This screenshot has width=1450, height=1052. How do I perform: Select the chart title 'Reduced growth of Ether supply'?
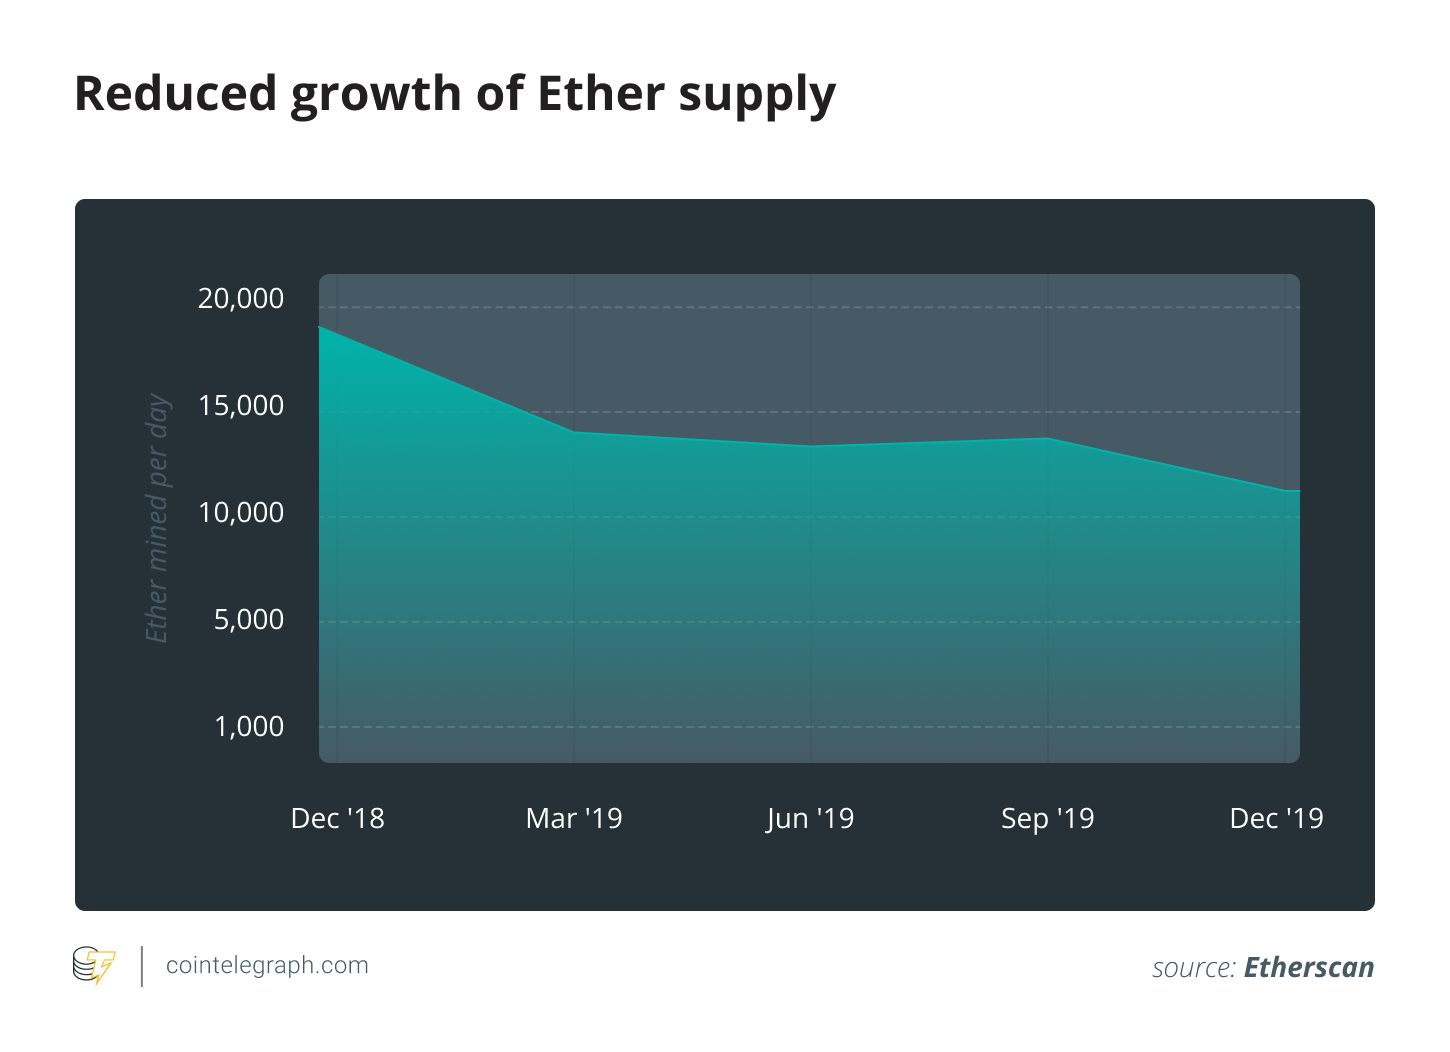tap(455, 95)
